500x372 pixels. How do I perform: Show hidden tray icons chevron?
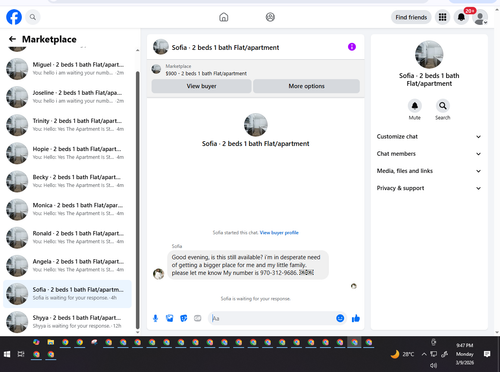click(x=424, y=354)
